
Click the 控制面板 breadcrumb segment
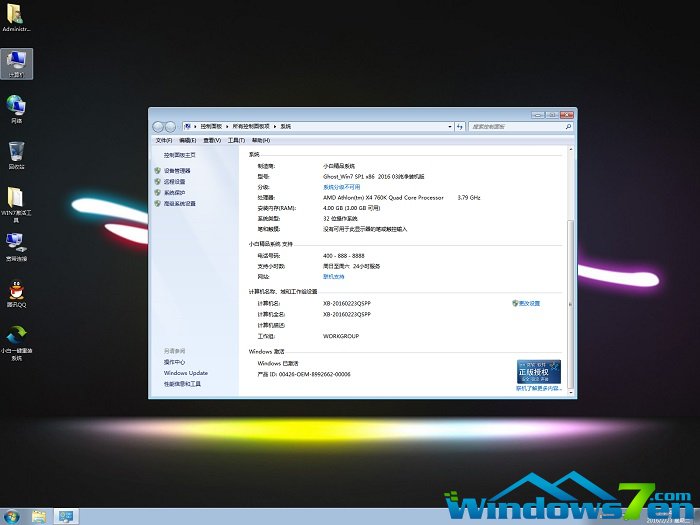[x=211, y=127]
